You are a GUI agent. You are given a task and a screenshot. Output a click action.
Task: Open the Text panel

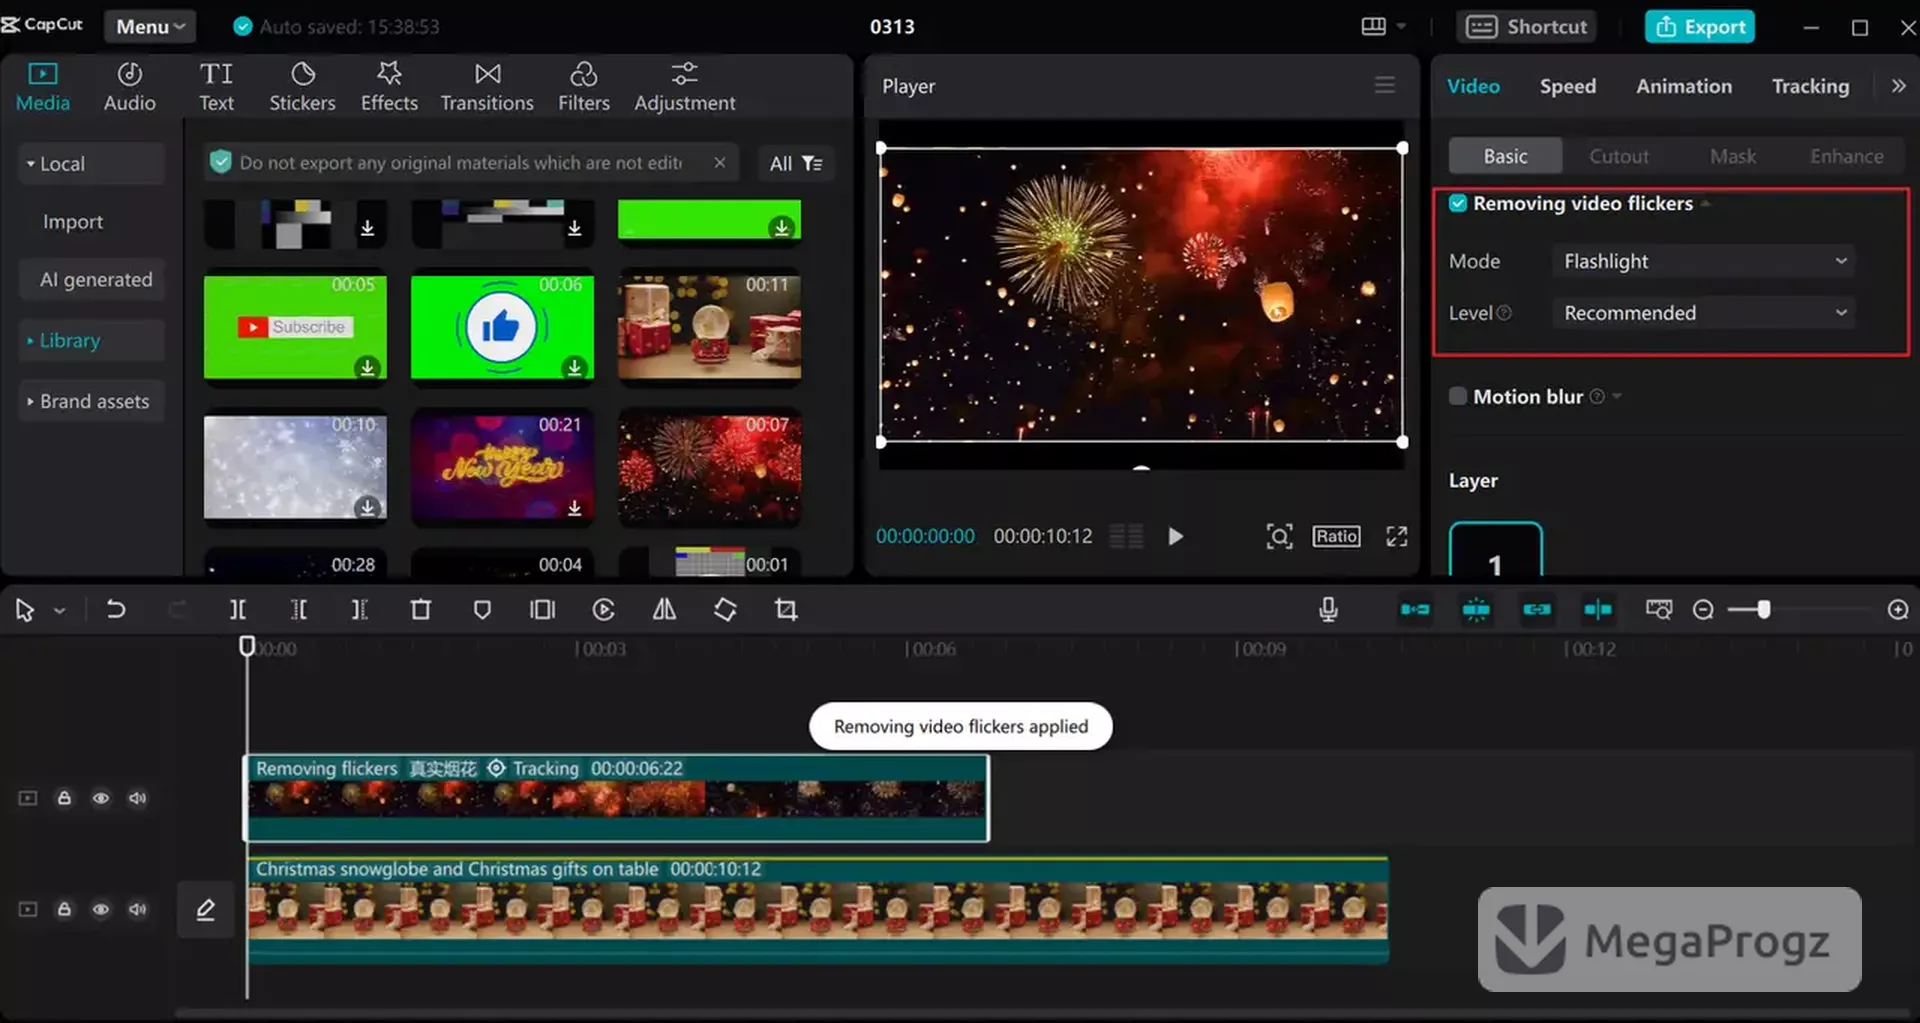pyautogui.click(x=216, y=87)
